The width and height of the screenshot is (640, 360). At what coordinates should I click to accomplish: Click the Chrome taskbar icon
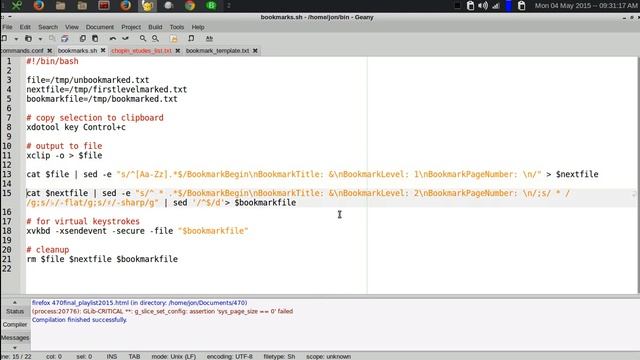pyautogui.click(x=190, y=6)
